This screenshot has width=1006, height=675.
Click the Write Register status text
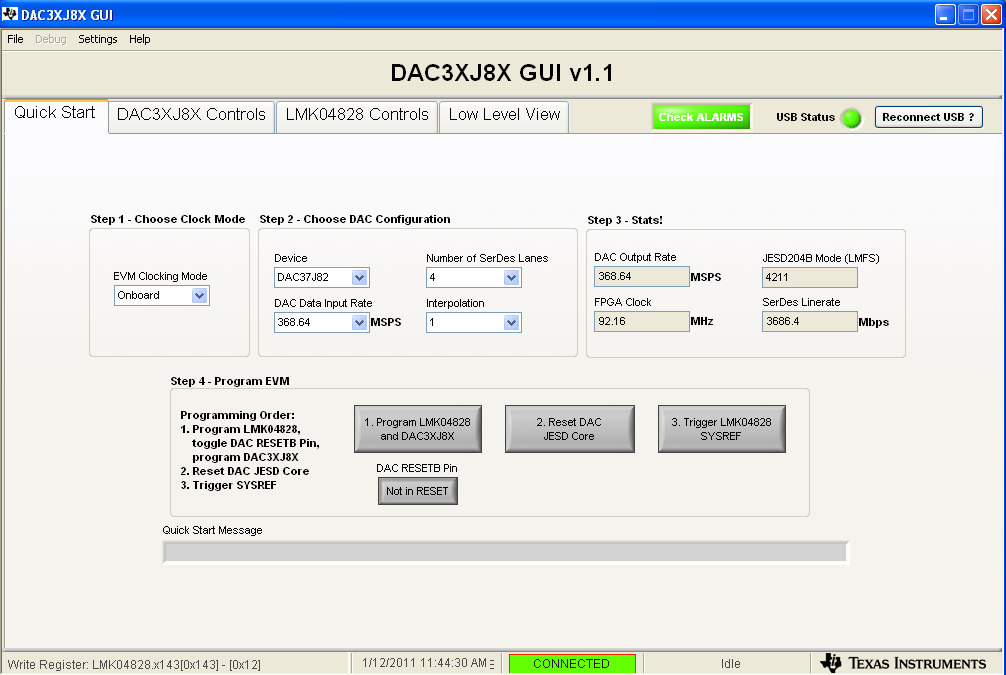(134, 664)
